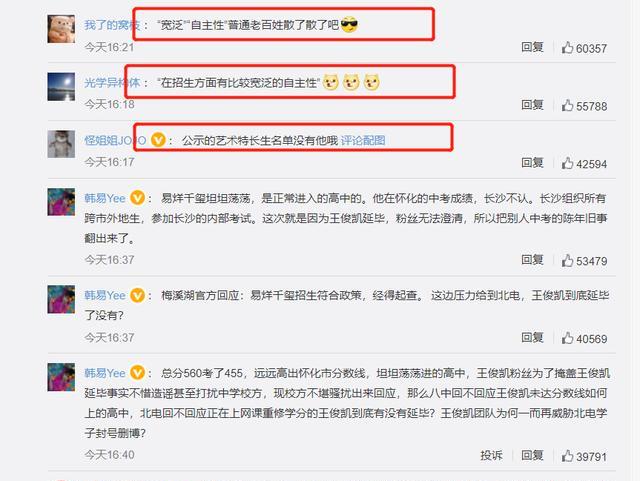This screenshot has height=481, width=640.
Task: Click thumbs-up on the 55788-like comment
Action: pyautogui.click(x=567, y=106)
